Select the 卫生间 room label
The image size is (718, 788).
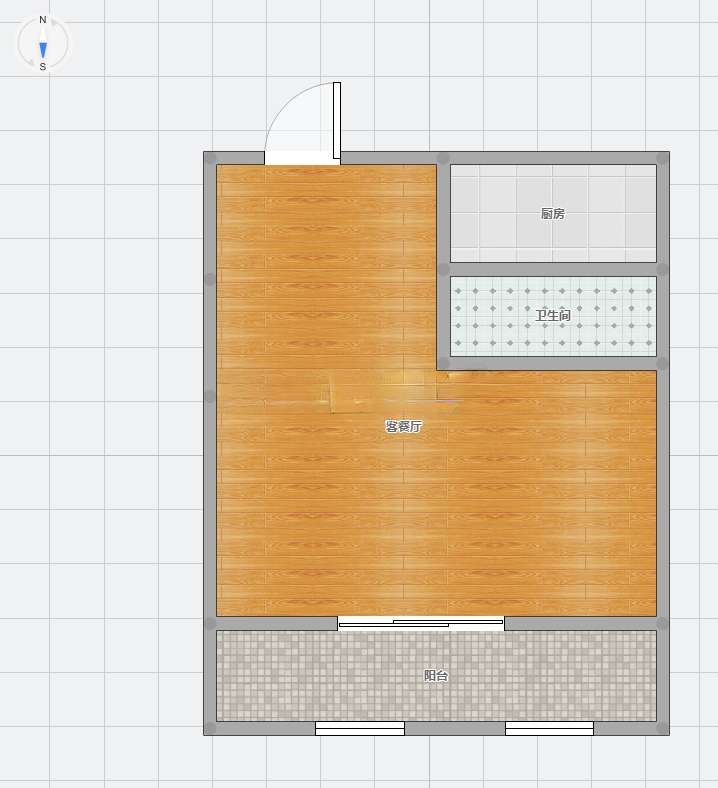pyautogui.click(x=553, y=316)
